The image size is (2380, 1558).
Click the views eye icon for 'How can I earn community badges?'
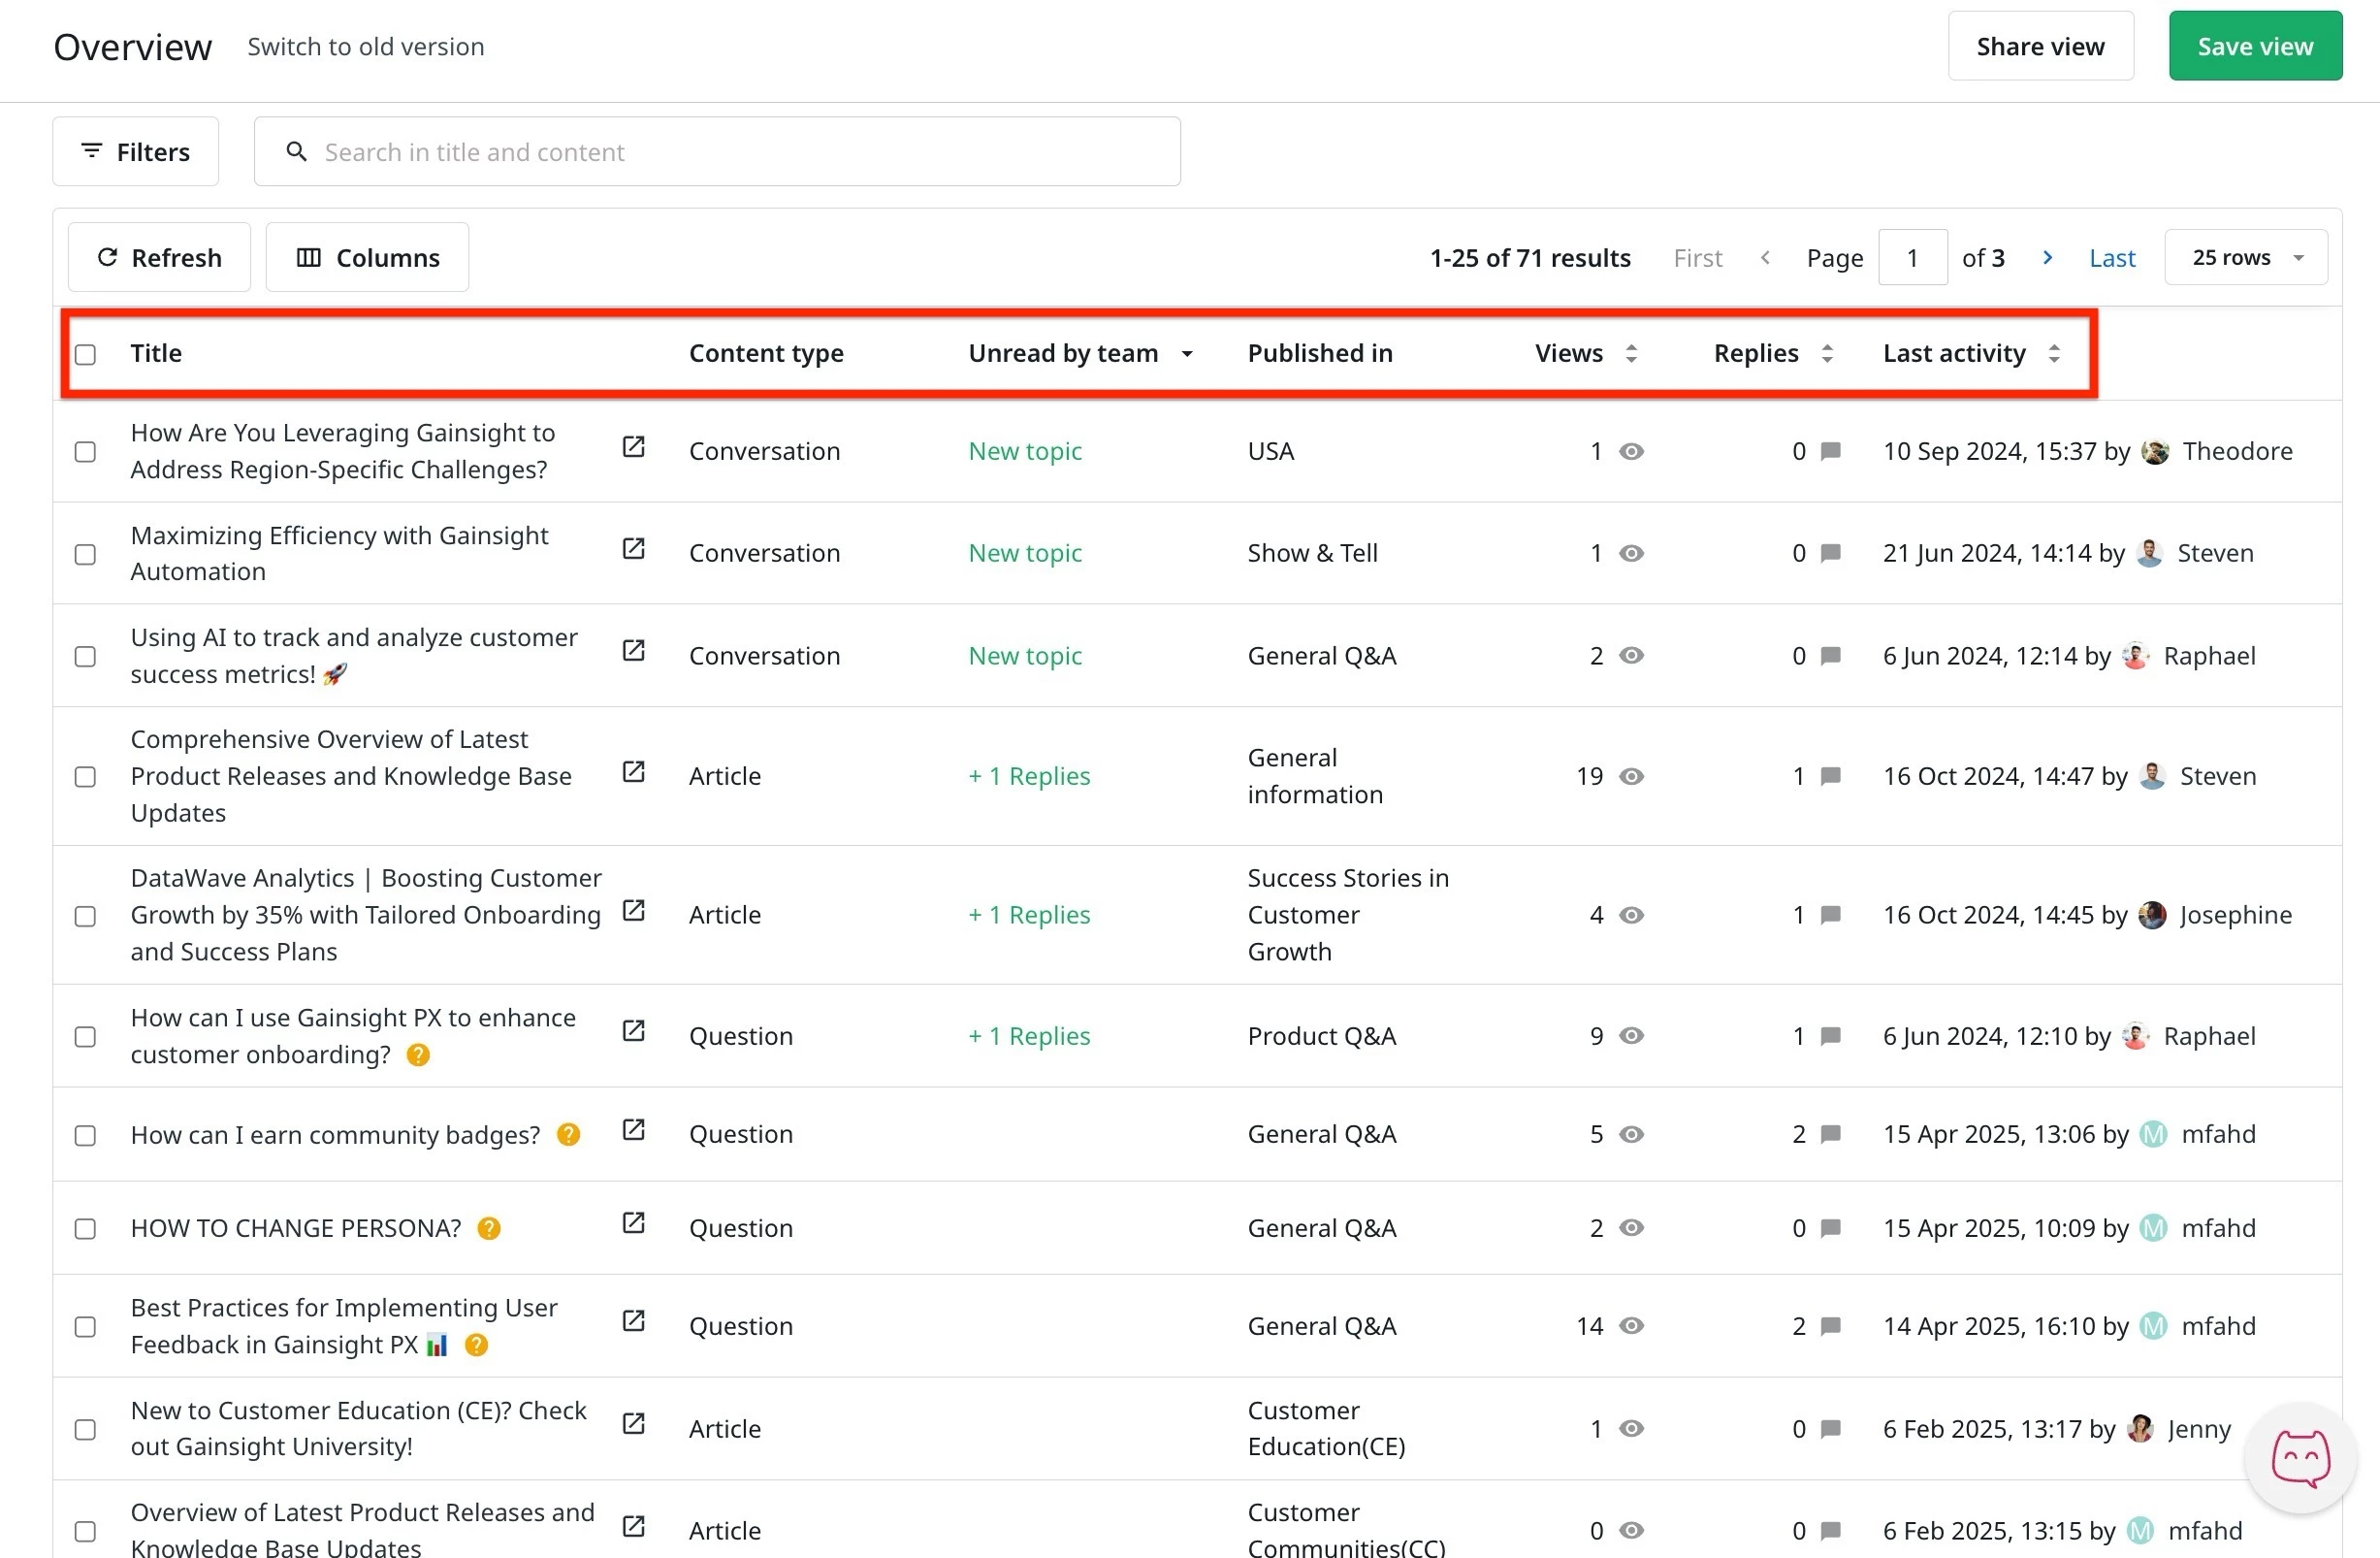click(x=1631, y=1134)
